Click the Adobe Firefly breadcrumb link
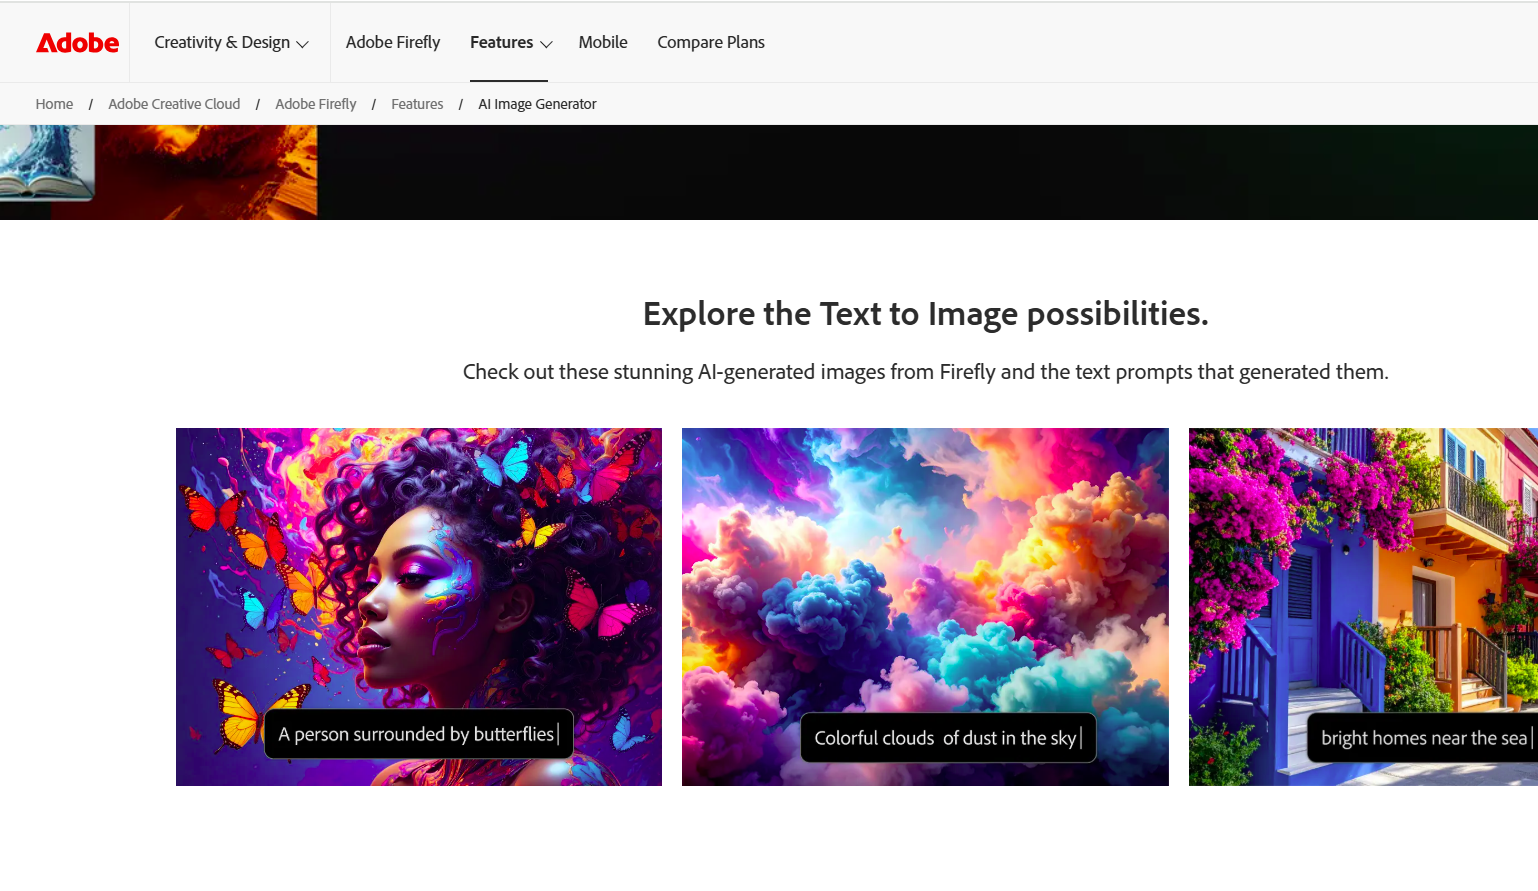 pos(315,104)
